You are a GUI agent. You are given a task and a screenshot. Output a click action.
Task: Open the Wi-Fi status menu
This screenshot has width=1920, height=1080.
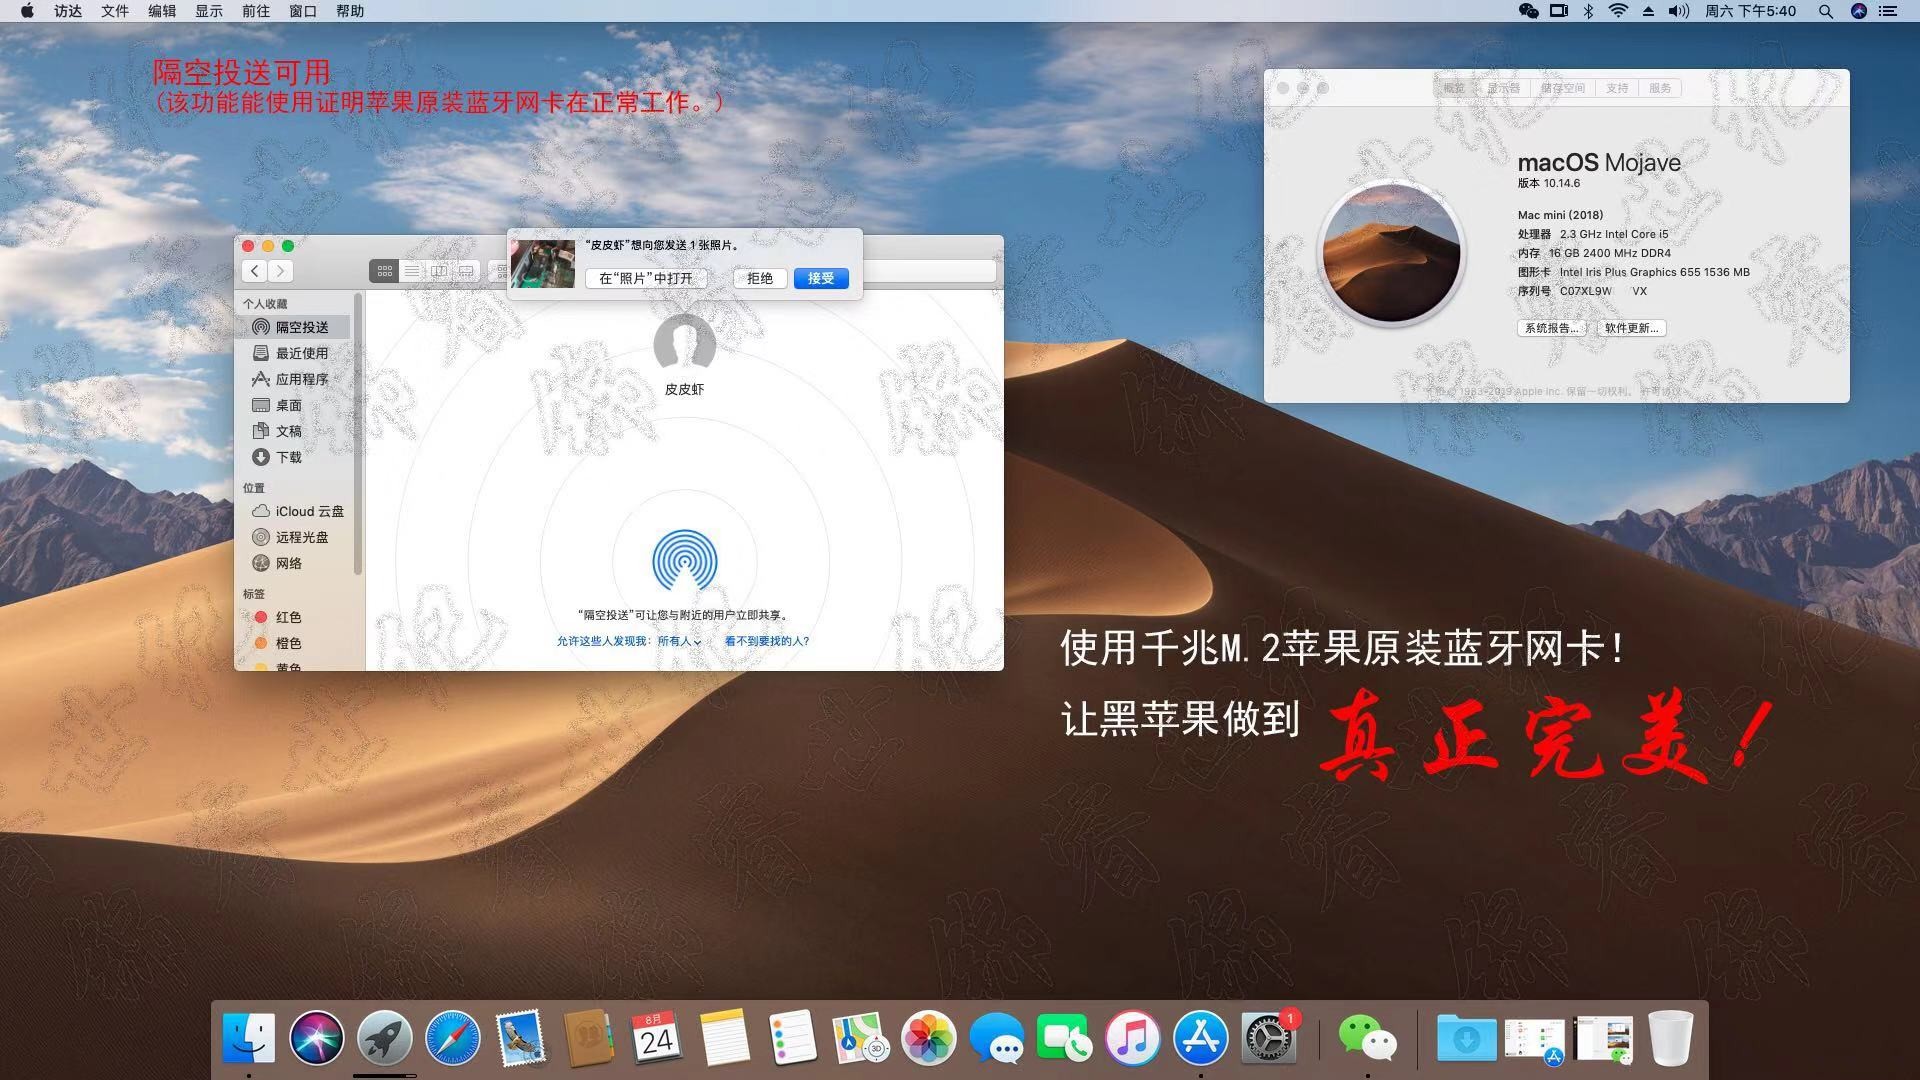[1618, 11]
